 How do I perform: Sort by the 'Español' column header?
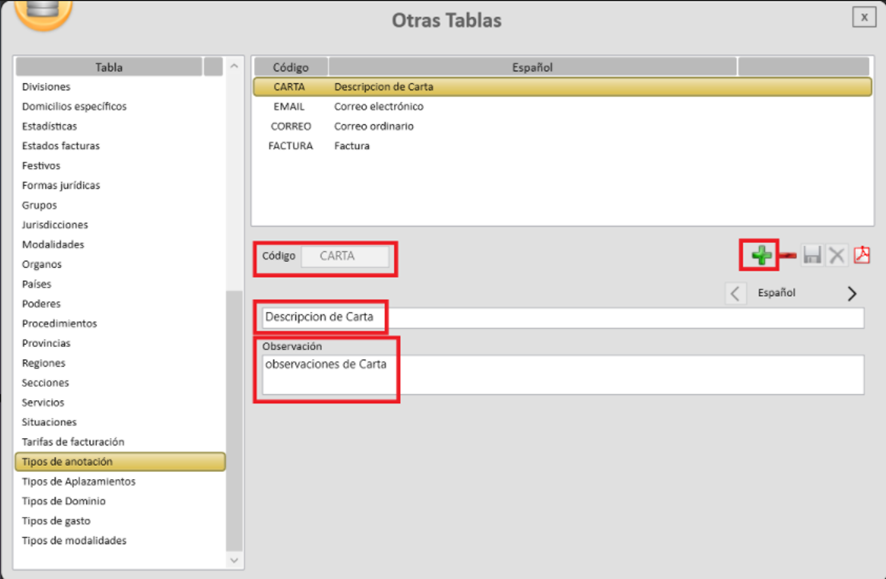[534, 67]
